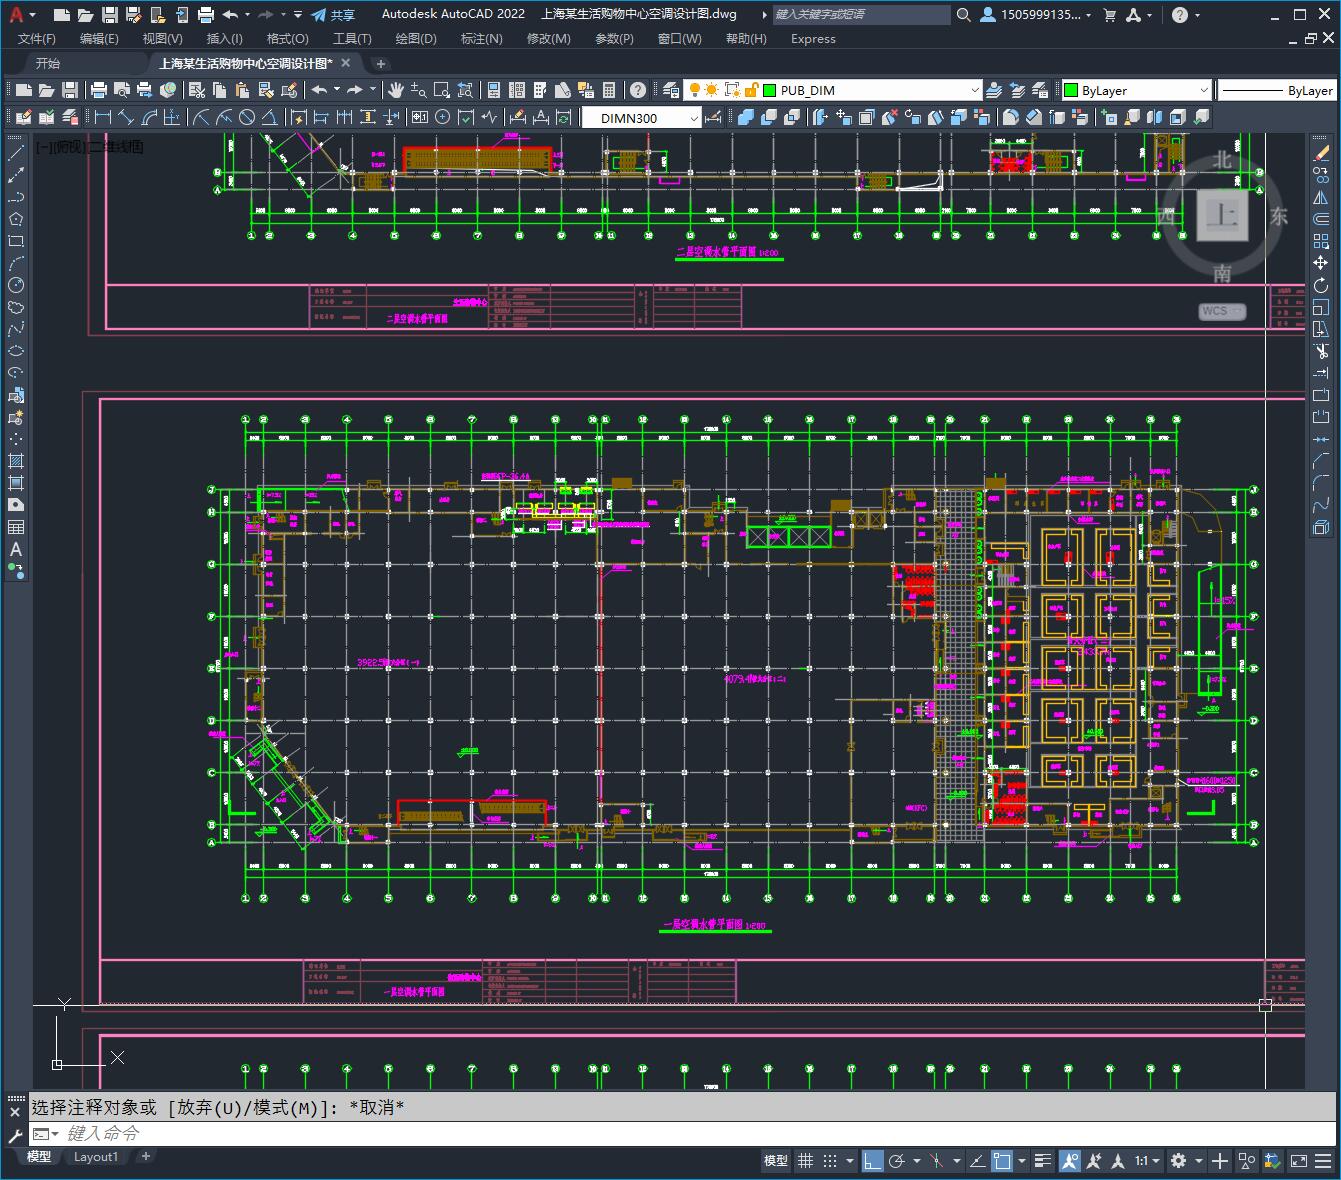Select the Diameter dimension tool
The height and width of the screenshot is (1180, 1341).
click(247, 117)
